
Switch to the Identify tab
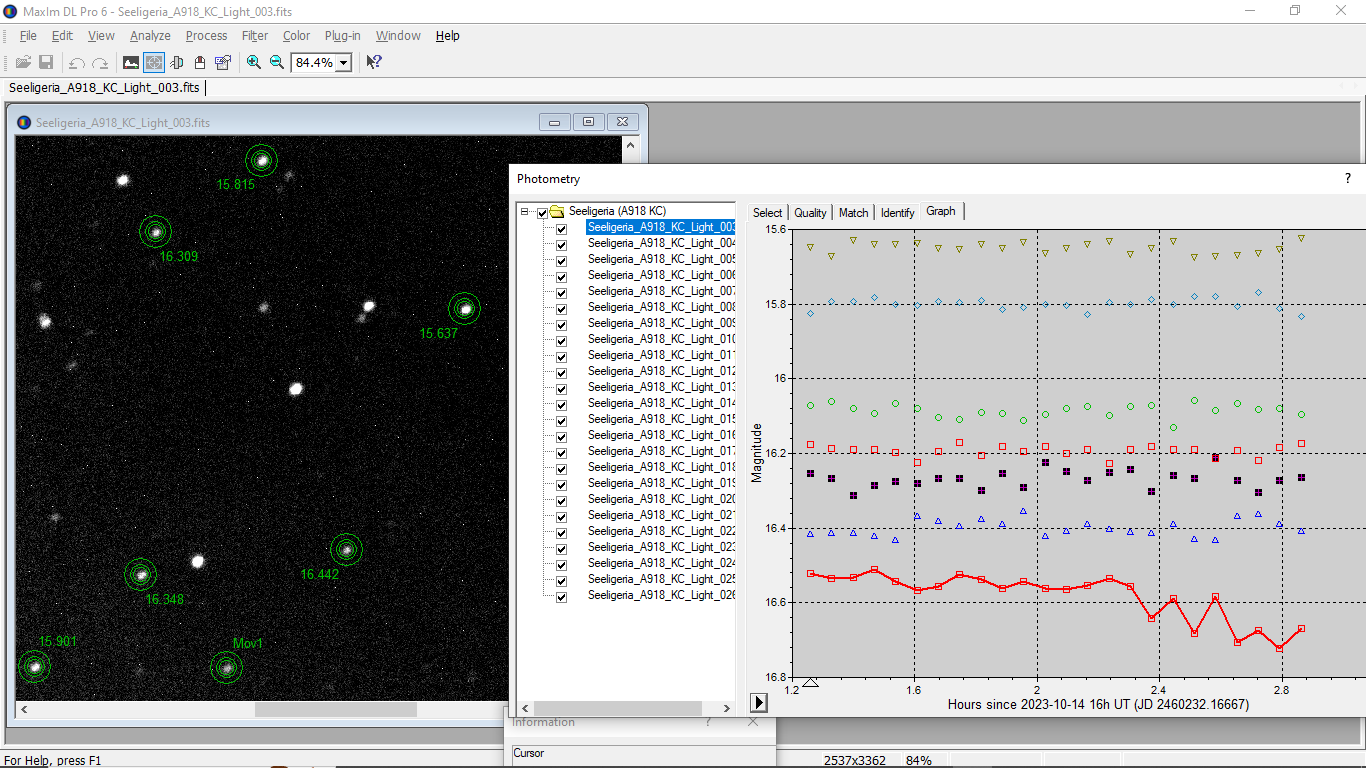tap(898, 212)
